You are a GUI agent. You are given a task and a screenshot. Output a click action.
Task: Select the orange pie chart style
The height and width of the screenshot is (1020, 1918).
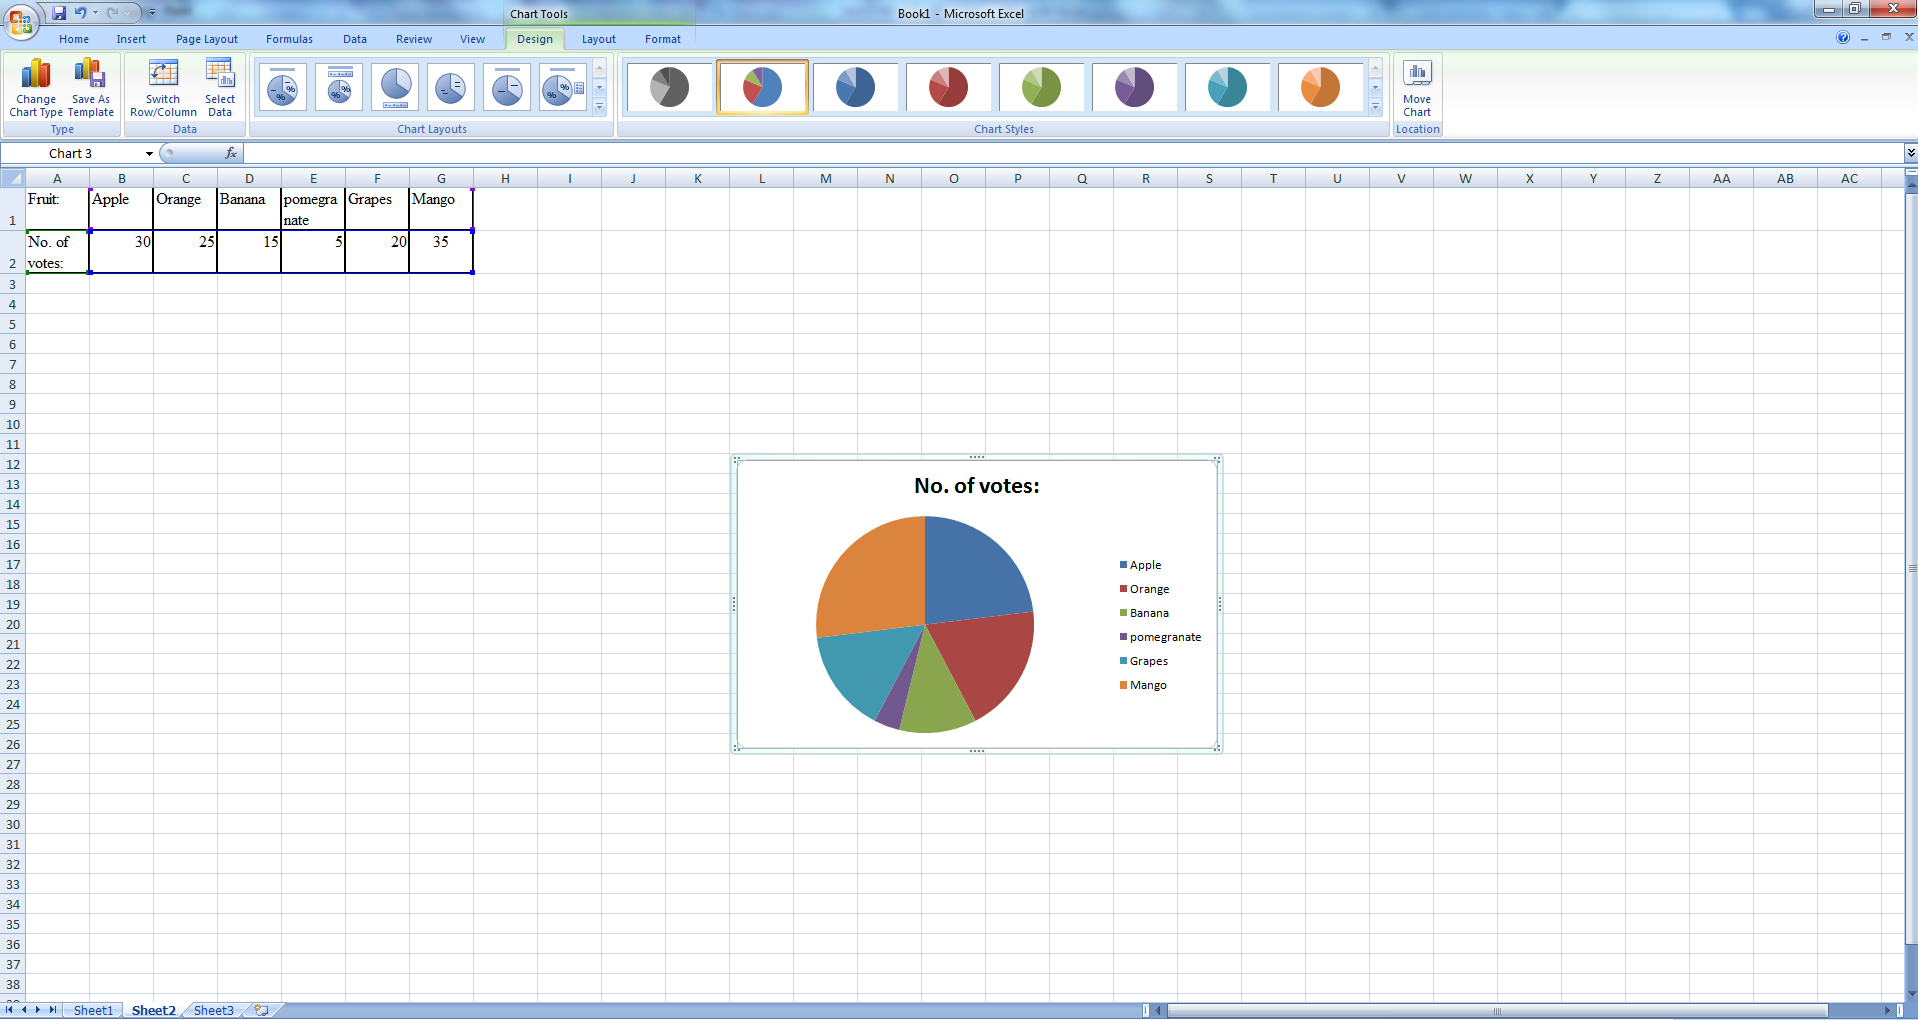pos(1320,87)
